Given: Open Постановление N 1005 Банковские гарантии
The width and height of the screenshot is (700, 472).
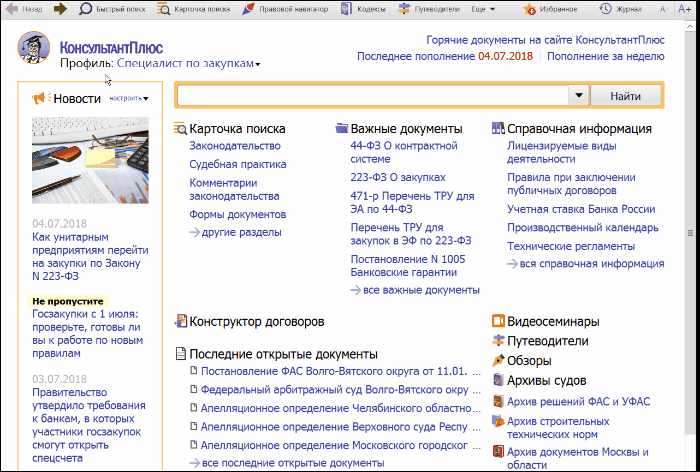Looking at the screenshot, I should coord(408,265).
